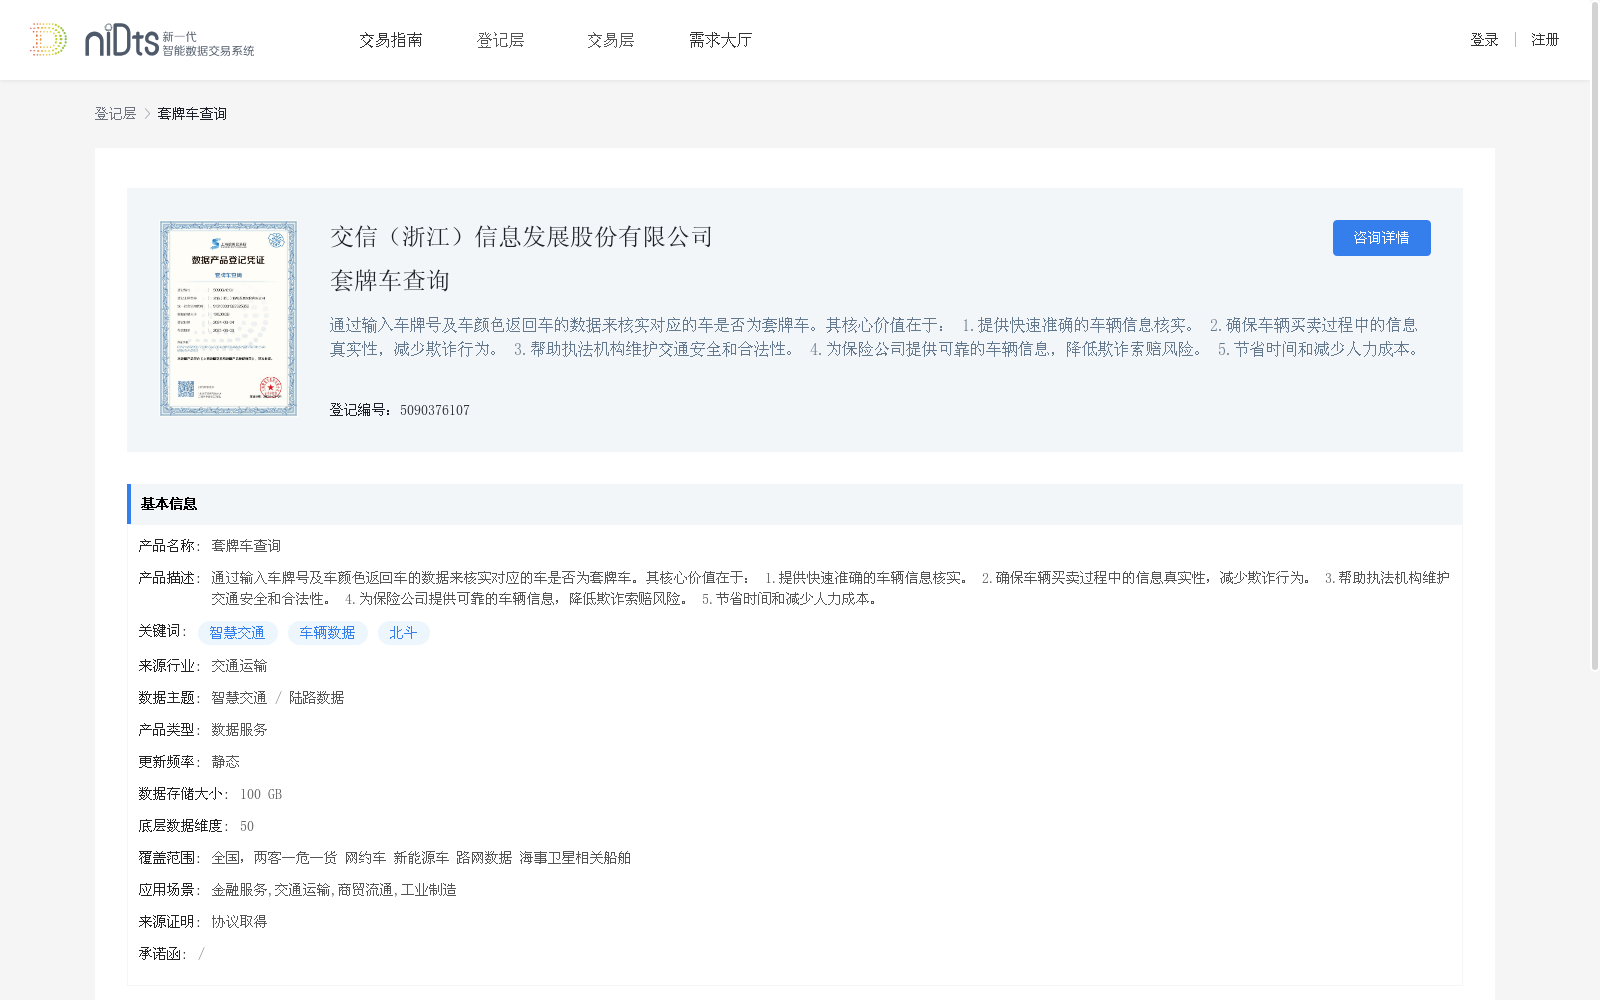This screenshot has height=1000, width=1600.
Task: Open the 交易指南 menu
Action: 391,40
